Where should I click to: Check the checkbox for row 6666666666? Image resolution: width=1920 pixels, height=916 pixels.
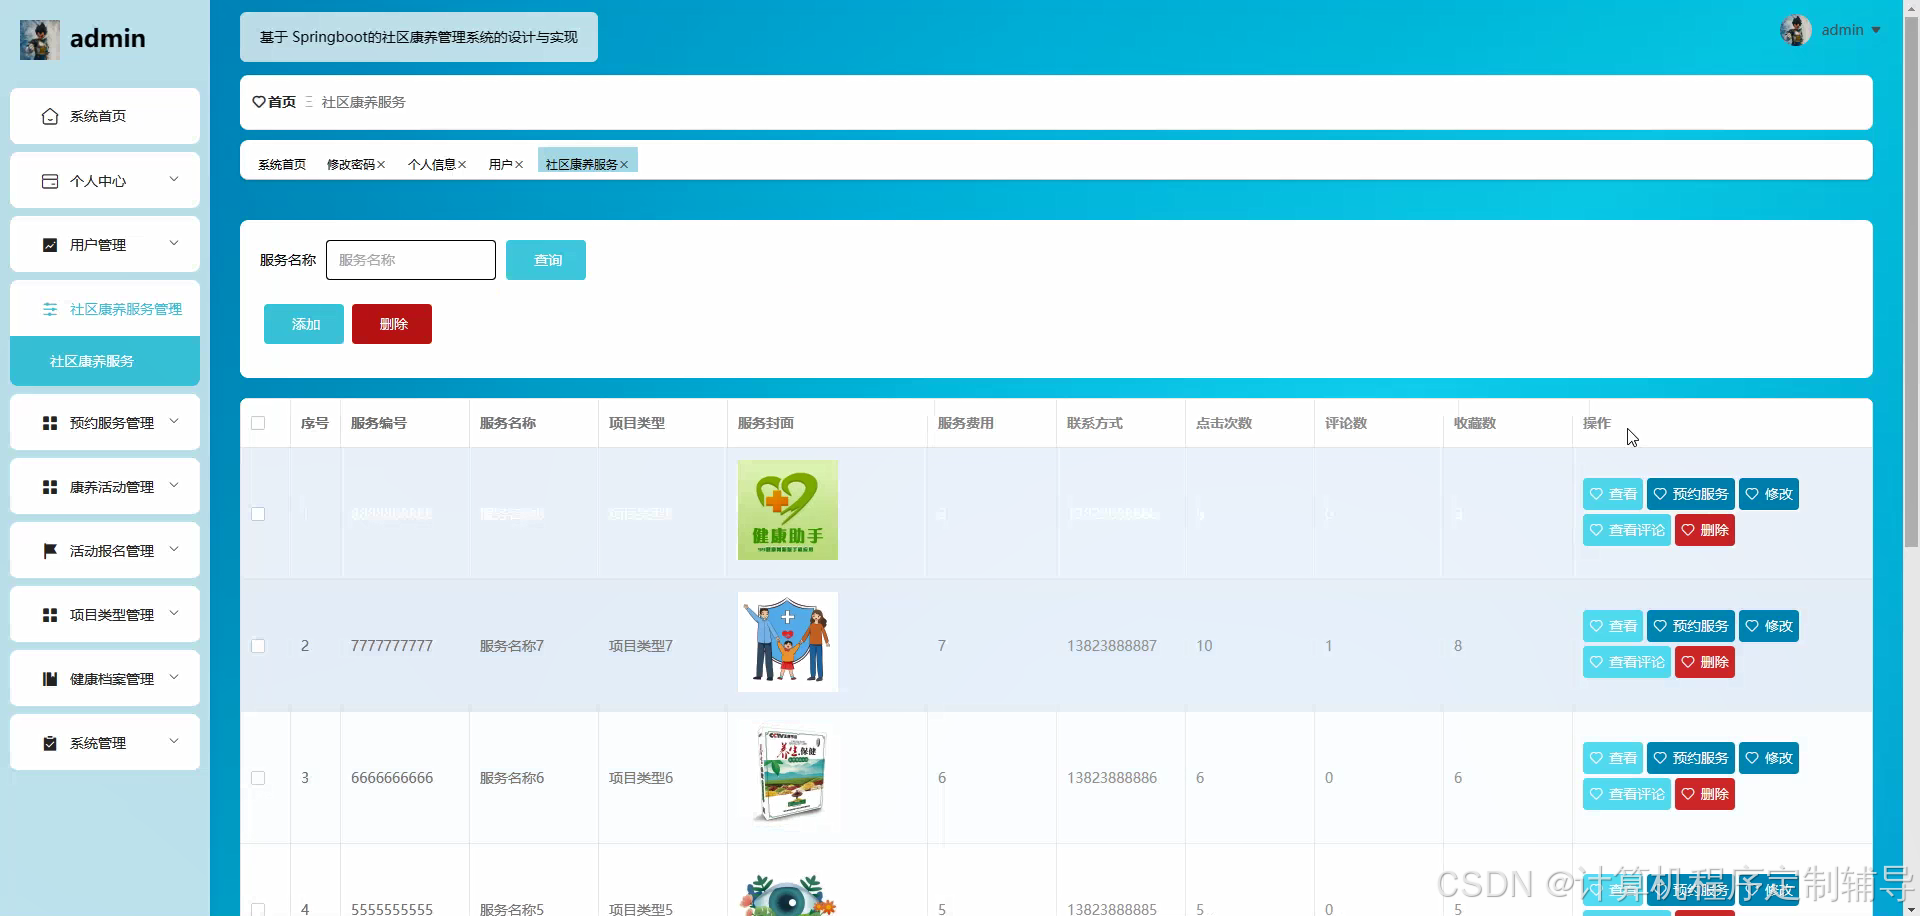point(258,778)
